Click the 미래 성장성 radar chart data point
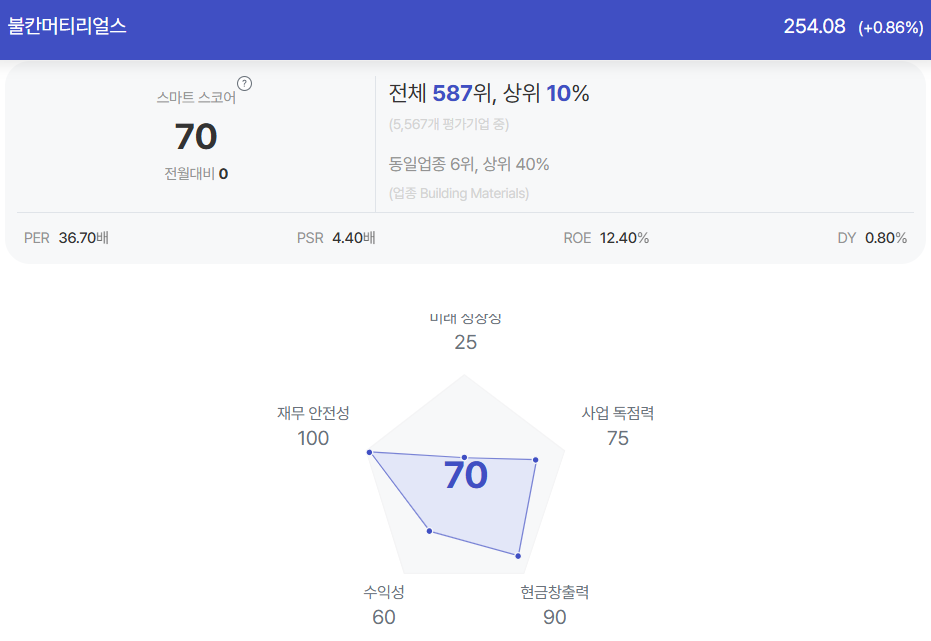 coord(464,458)
